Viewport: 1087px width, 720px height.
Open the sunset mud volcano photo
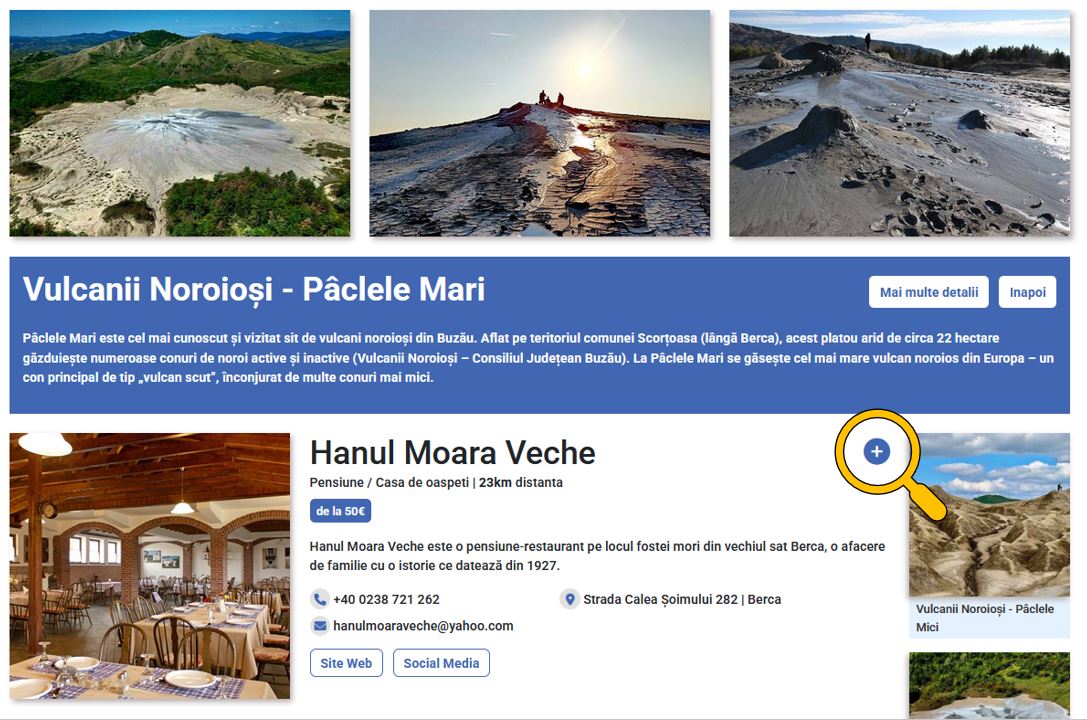point(540,123)
